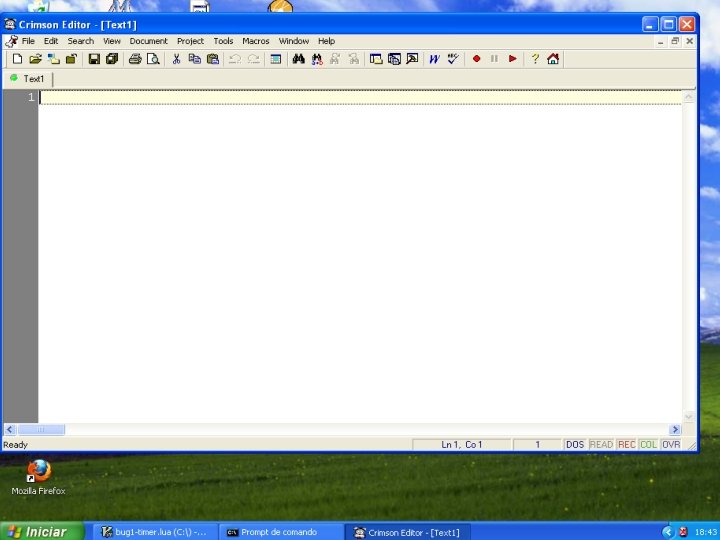Click the yellow question mark help icon
The image size is (720, 540).
pyautogui.click(x=535, y=59)
